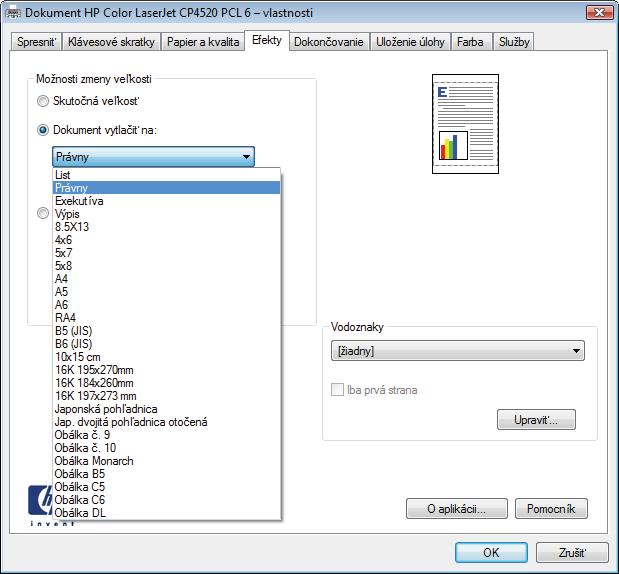
Task: Select Obálka C6 option
Action: pyautogui.click(x=167, y=500)
